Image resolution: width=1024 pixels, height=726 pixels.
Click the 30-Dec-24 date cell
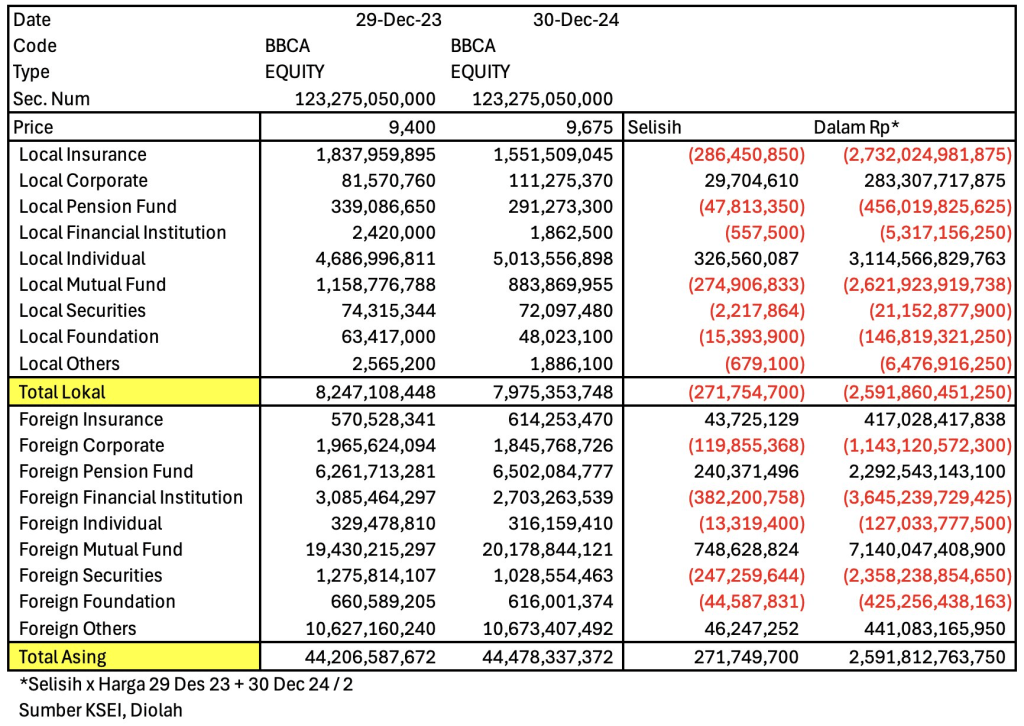point(577,19)
